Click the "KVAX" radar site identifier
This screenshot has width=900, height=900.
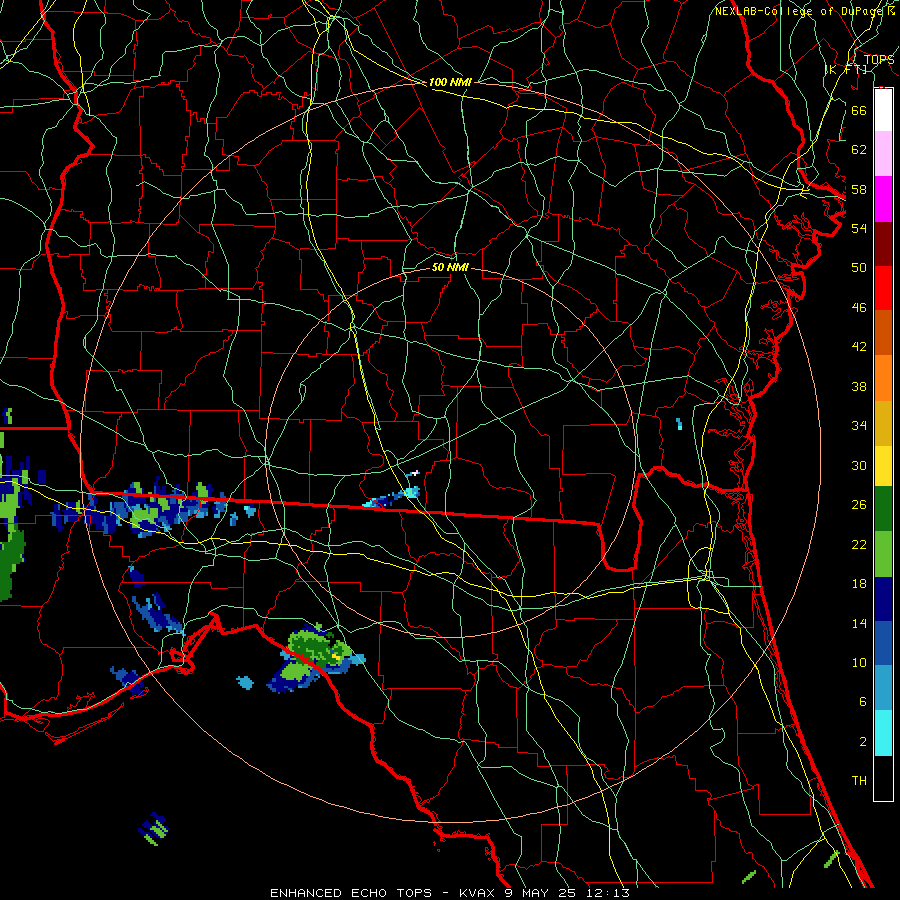click(x=479, y=893)
